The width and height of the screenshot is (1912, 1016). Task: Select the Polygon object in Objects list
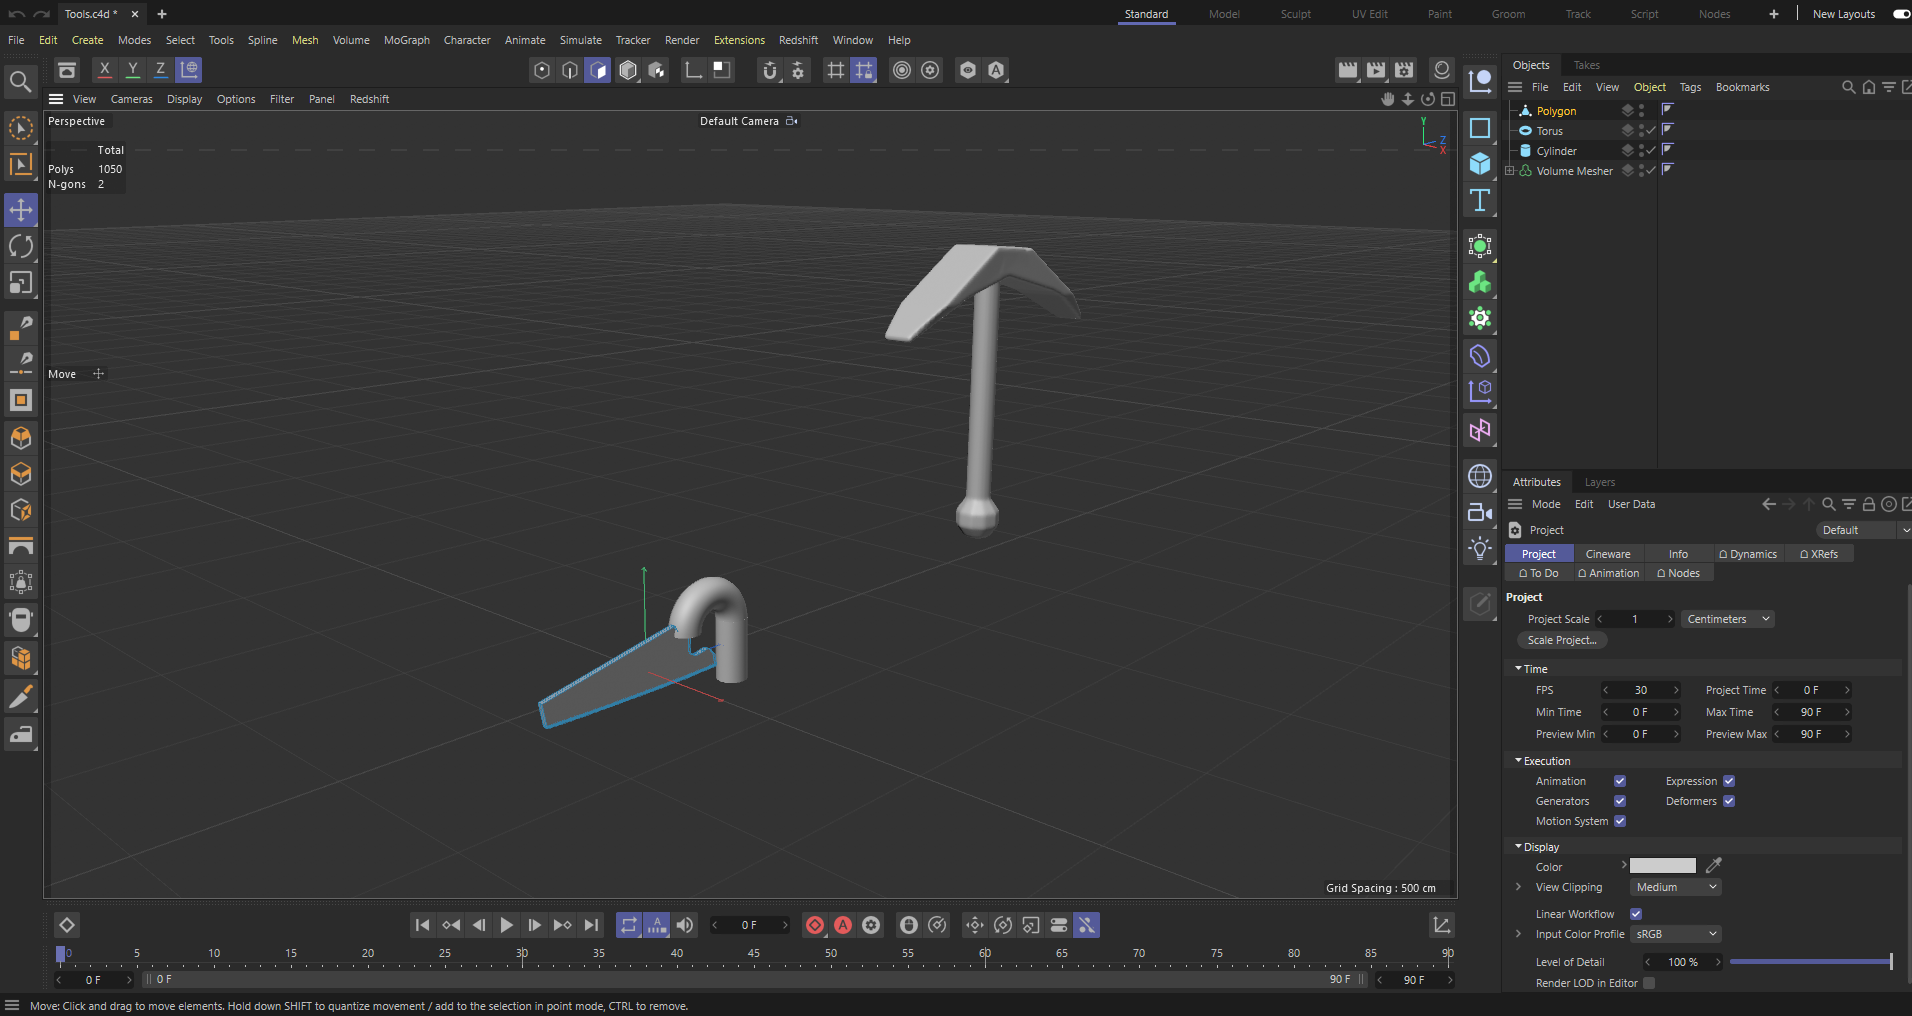coord(1556,111)
